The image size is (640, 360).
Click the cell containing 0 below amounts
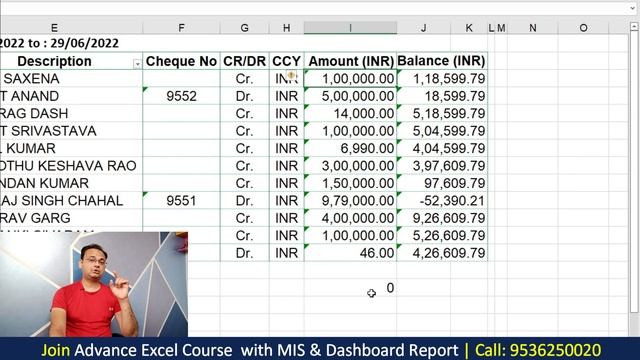pos(350,288)
